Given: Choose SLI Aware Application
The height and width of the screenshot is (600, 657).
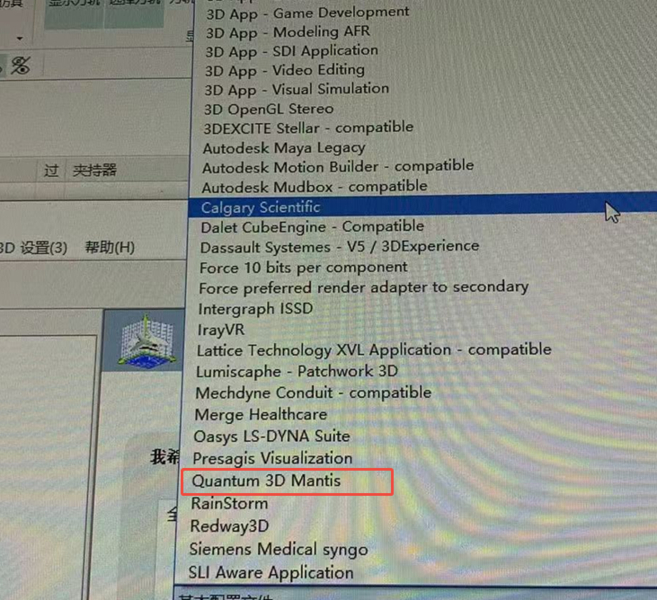Looking at the screenshot, I should pos(271,573).
